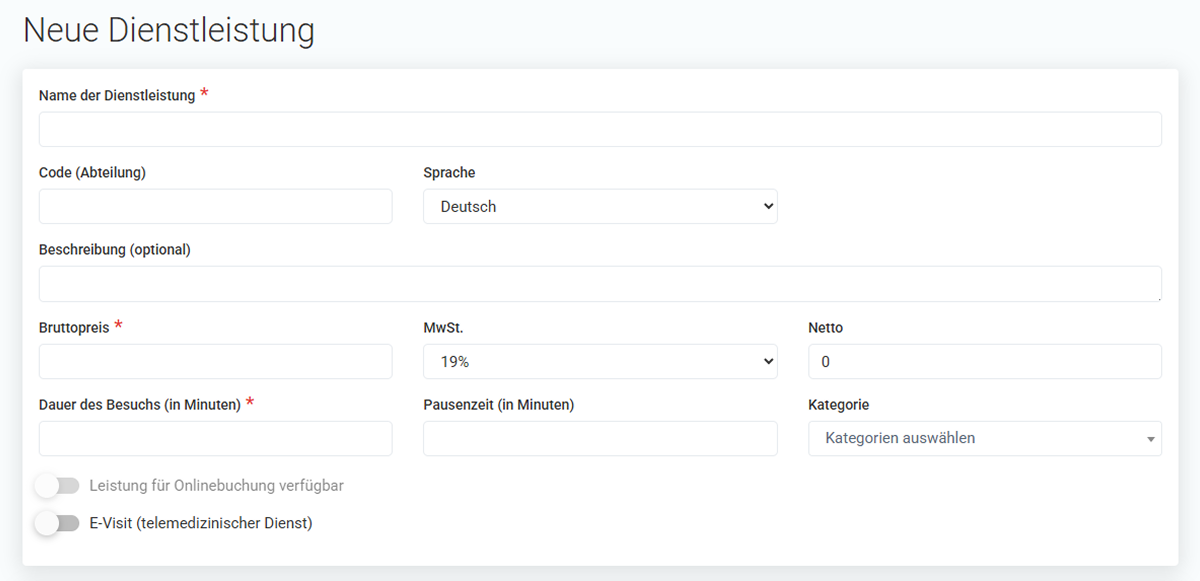The width and height of the screenshot is (1200, 581).
Task: Open the MwSt. dropdown showing 19%
Action: pos(600,362)
